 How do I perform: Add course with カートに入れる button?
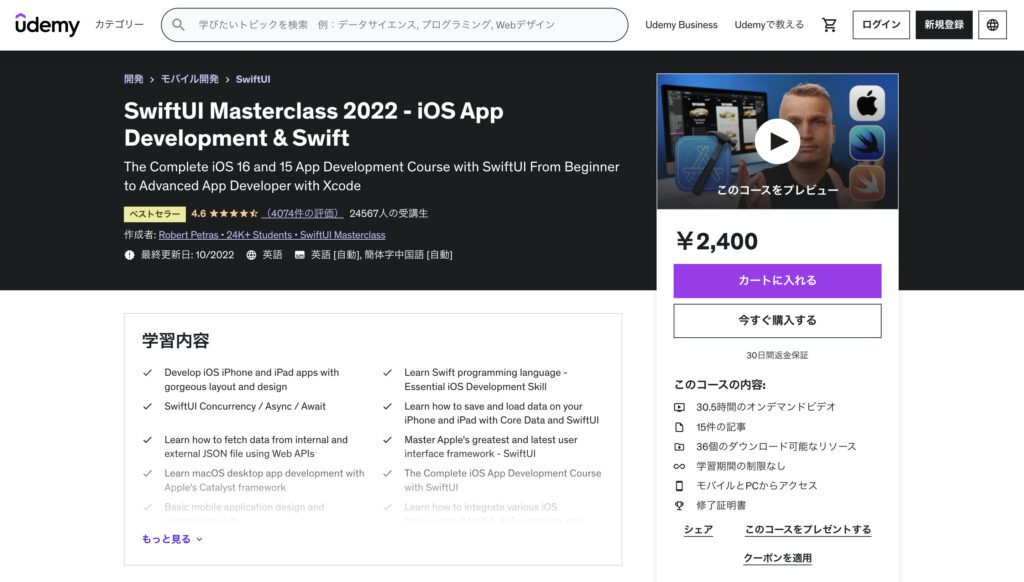pos(777,281)
